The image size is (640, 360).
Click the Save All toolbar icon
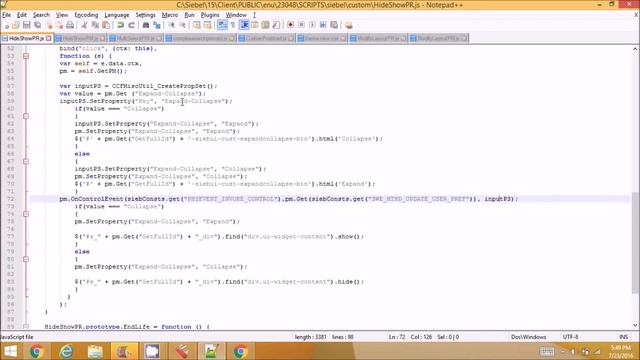(37, 25)
